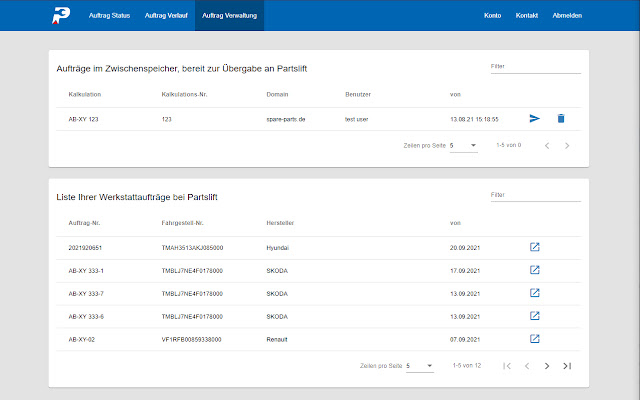Screen dimensions: 640x400
Task: Switch to Auftrag Verlauf tab
Action: [166, 16]
